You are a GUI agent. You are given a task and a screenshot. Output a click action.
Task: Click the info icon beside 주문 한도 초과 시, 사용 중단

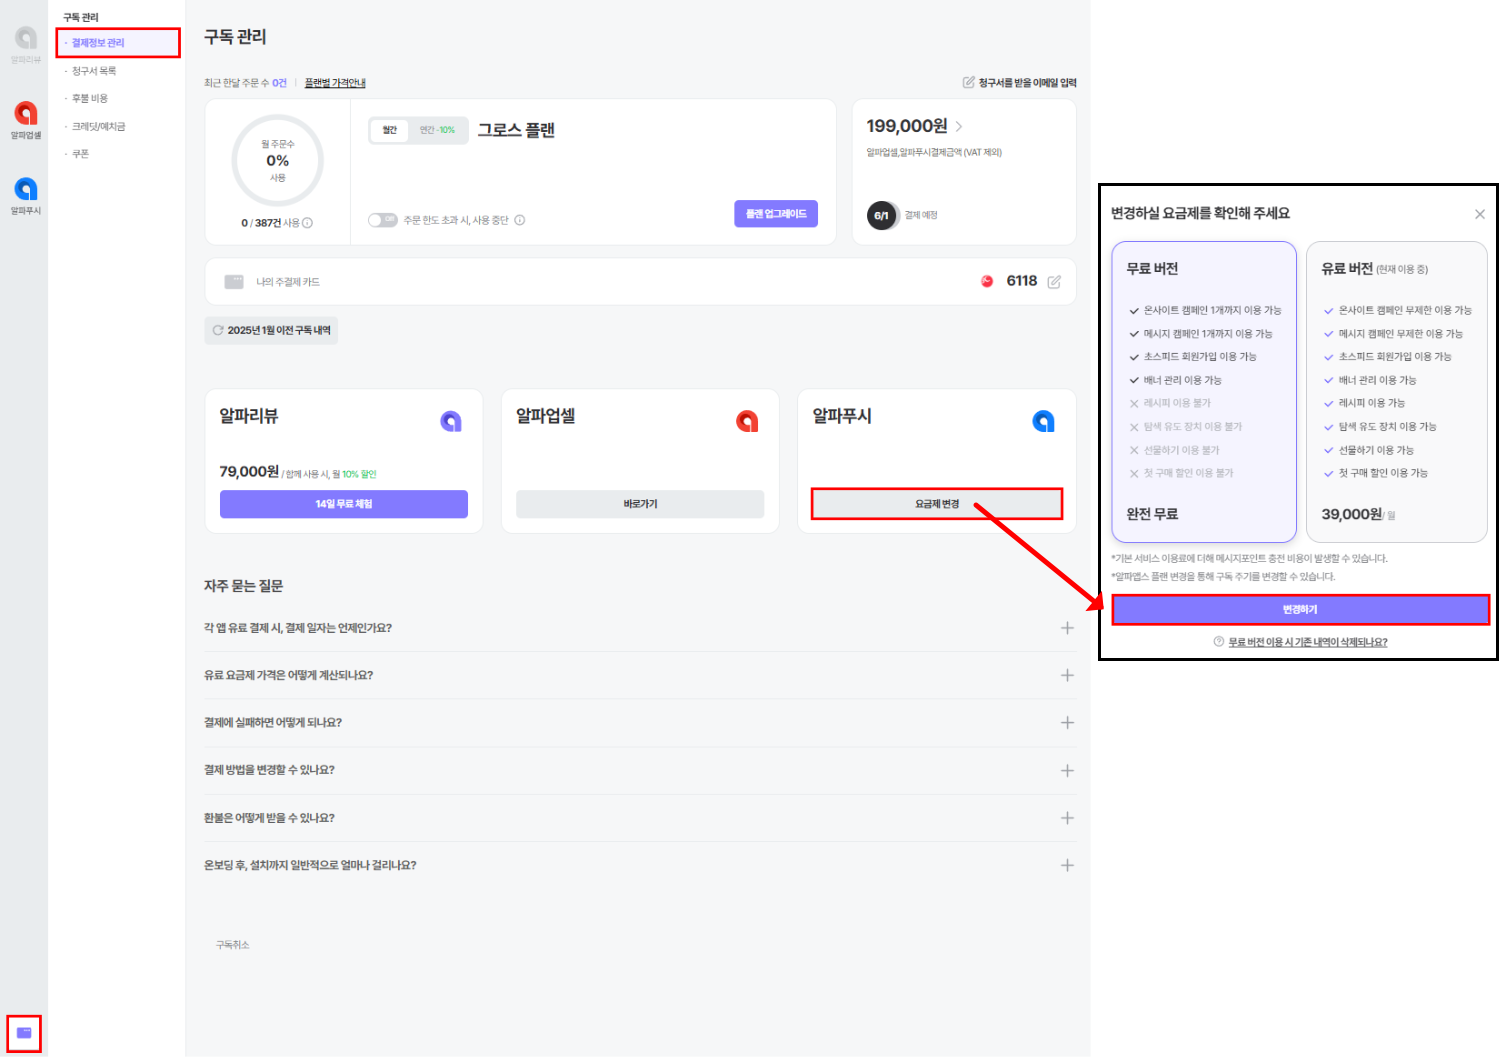click(520, 220)
